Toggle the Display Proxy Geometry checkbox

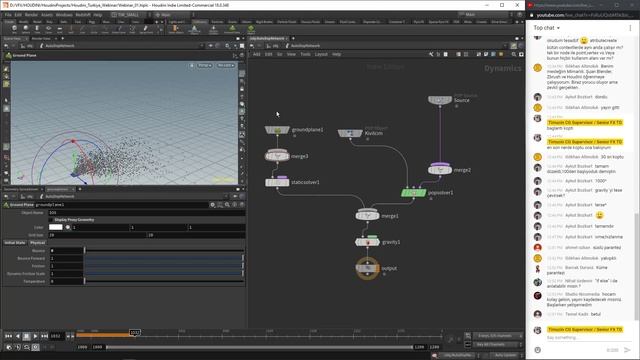[x=51, y=220]
